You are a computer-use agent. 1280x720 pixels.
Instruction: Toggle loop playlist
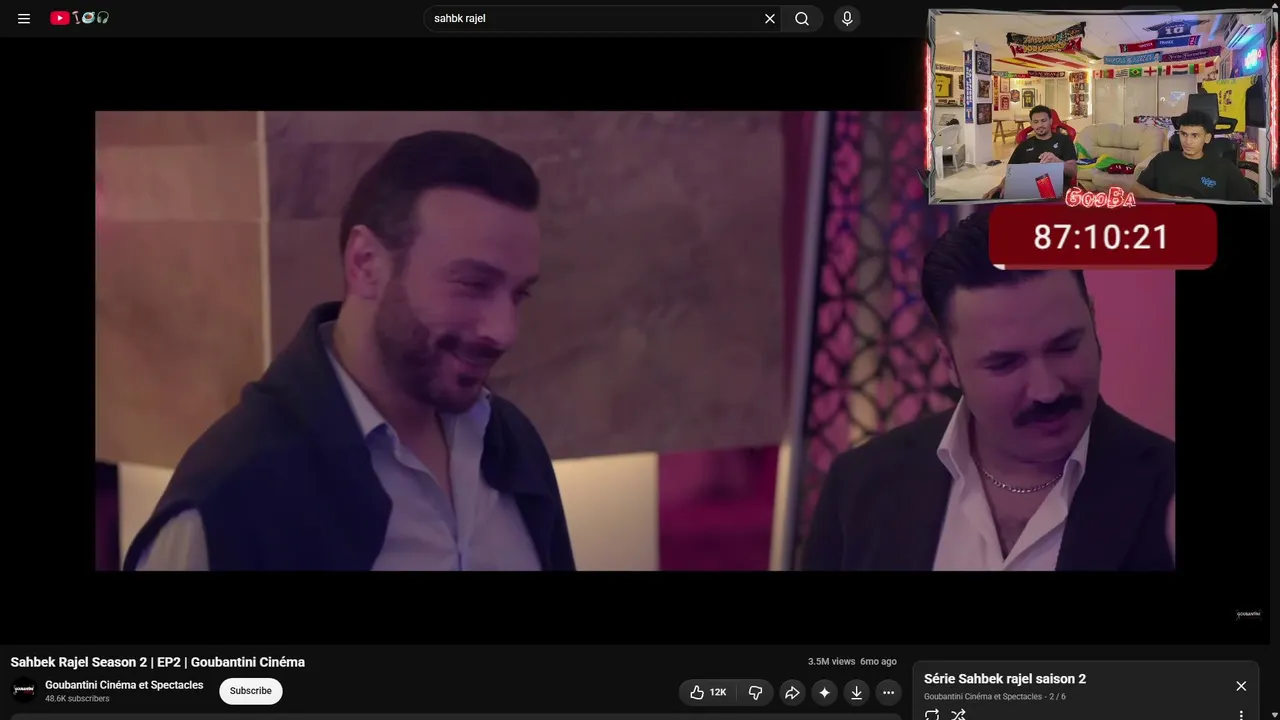[932, 715]
